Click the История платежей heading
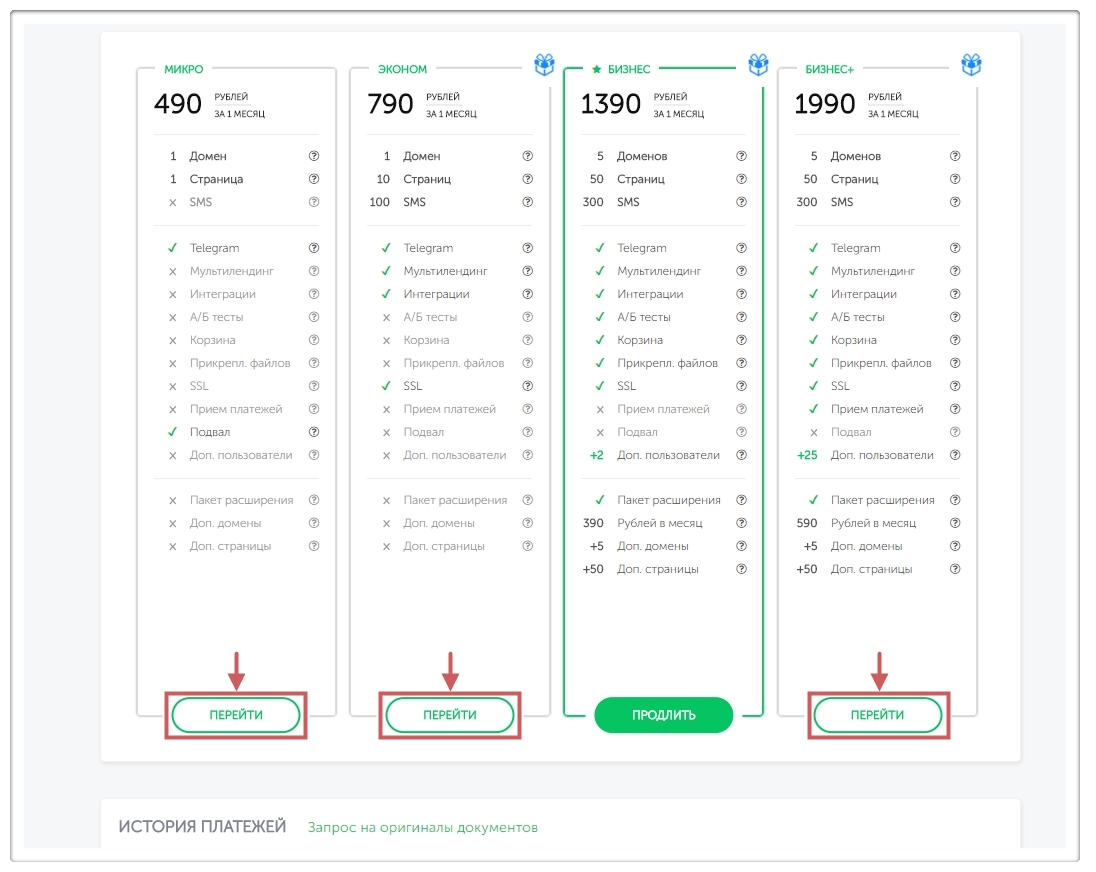The width and height of the screenshot is (1096, 872). point(202,827)
